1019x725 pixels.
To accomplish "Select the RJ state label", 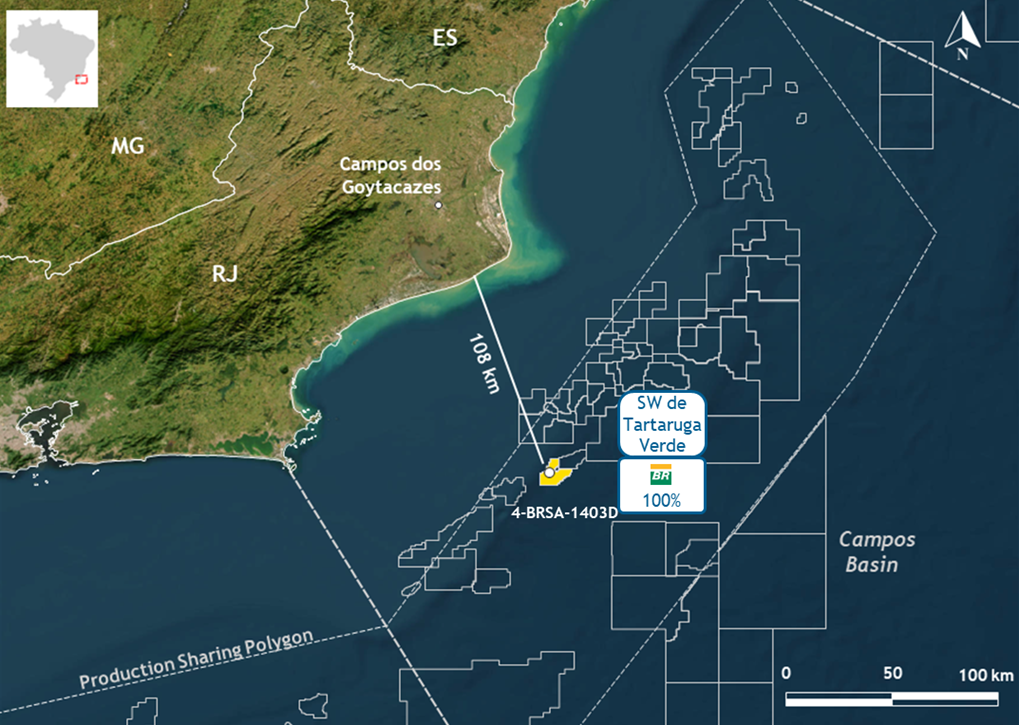I will [x=224, y=273].
